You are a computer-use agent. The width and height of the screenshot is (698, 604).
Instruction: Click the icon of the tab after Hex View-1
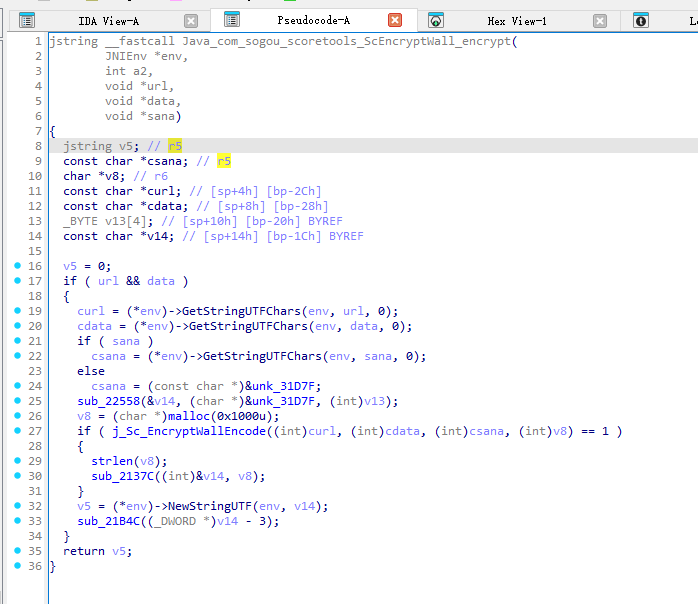[x=641, y=20]
